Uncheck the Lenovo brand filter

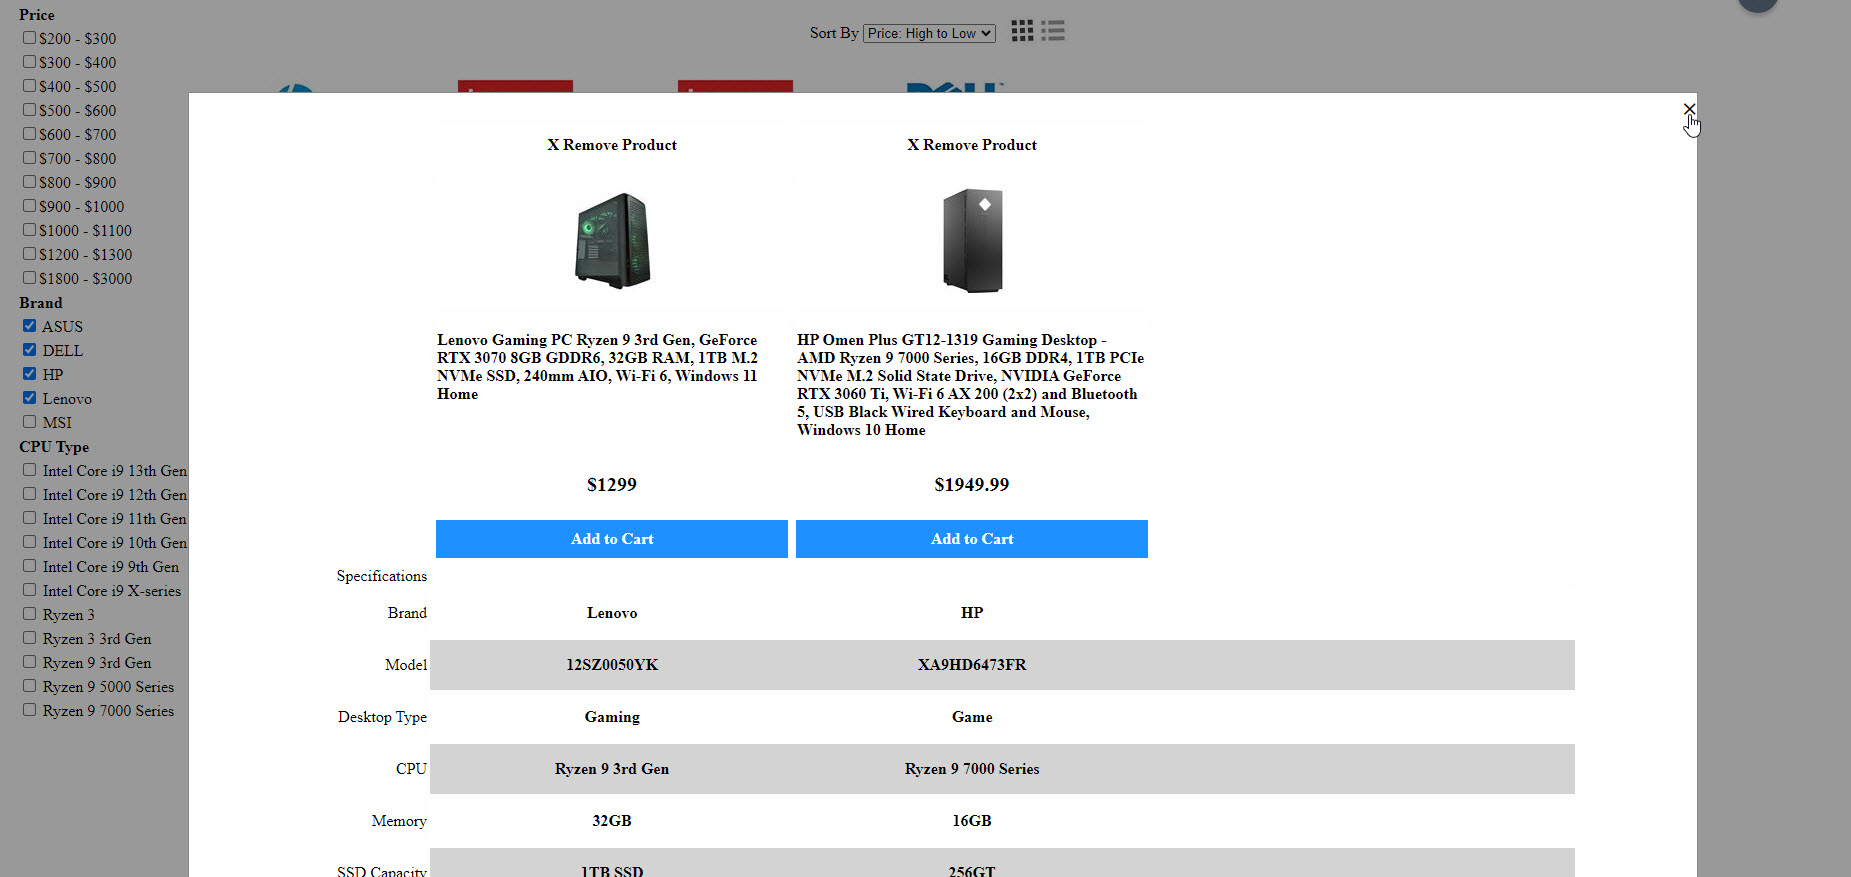click(x=30, y=398)
